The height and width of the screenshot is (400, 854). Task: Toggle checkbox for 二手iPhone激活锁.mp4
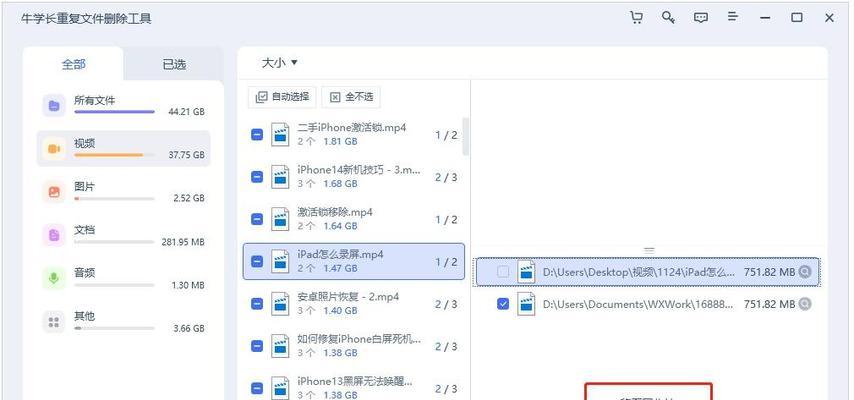[257, 135]
